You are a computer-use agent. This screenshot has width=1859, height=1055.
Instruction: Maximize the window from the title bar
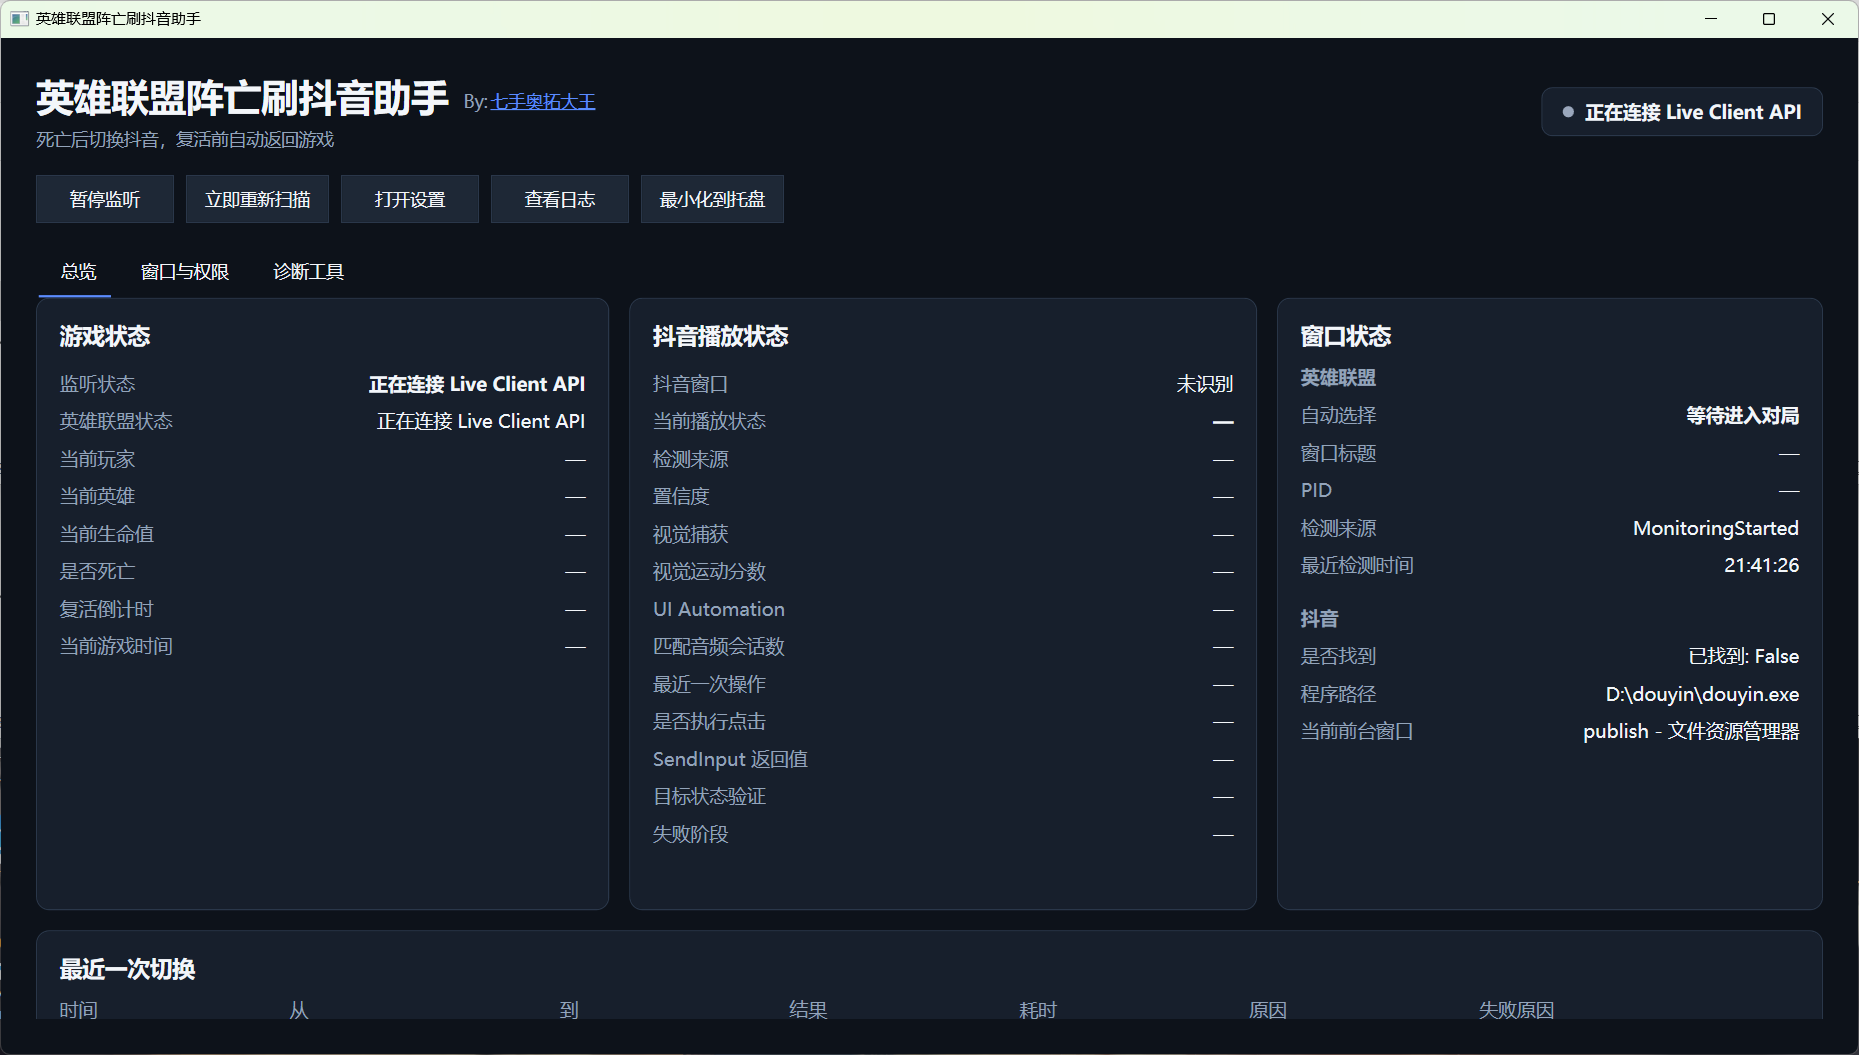coord(1769,19)
